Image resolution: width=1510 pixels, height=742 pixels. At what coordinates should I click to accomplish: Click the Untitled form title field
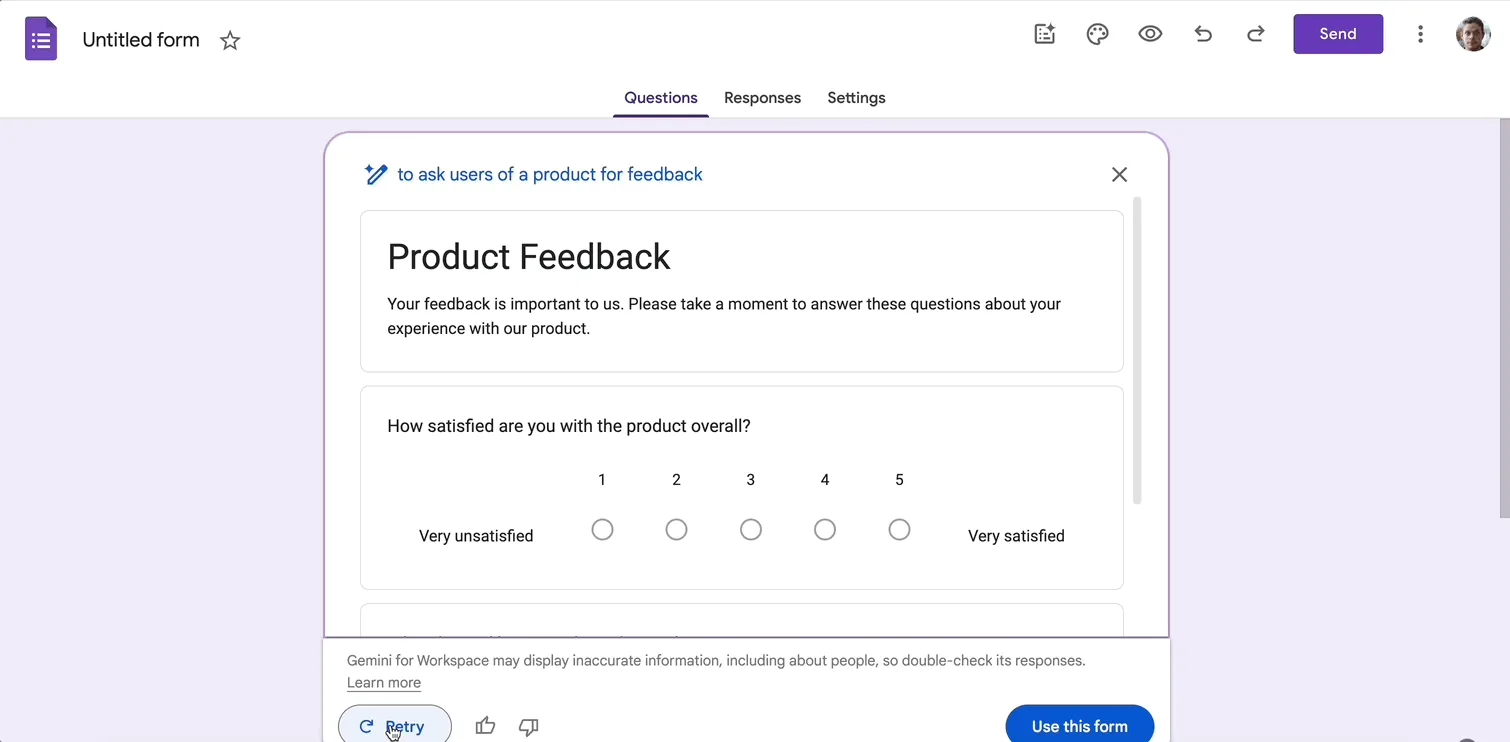coord(140,39)
